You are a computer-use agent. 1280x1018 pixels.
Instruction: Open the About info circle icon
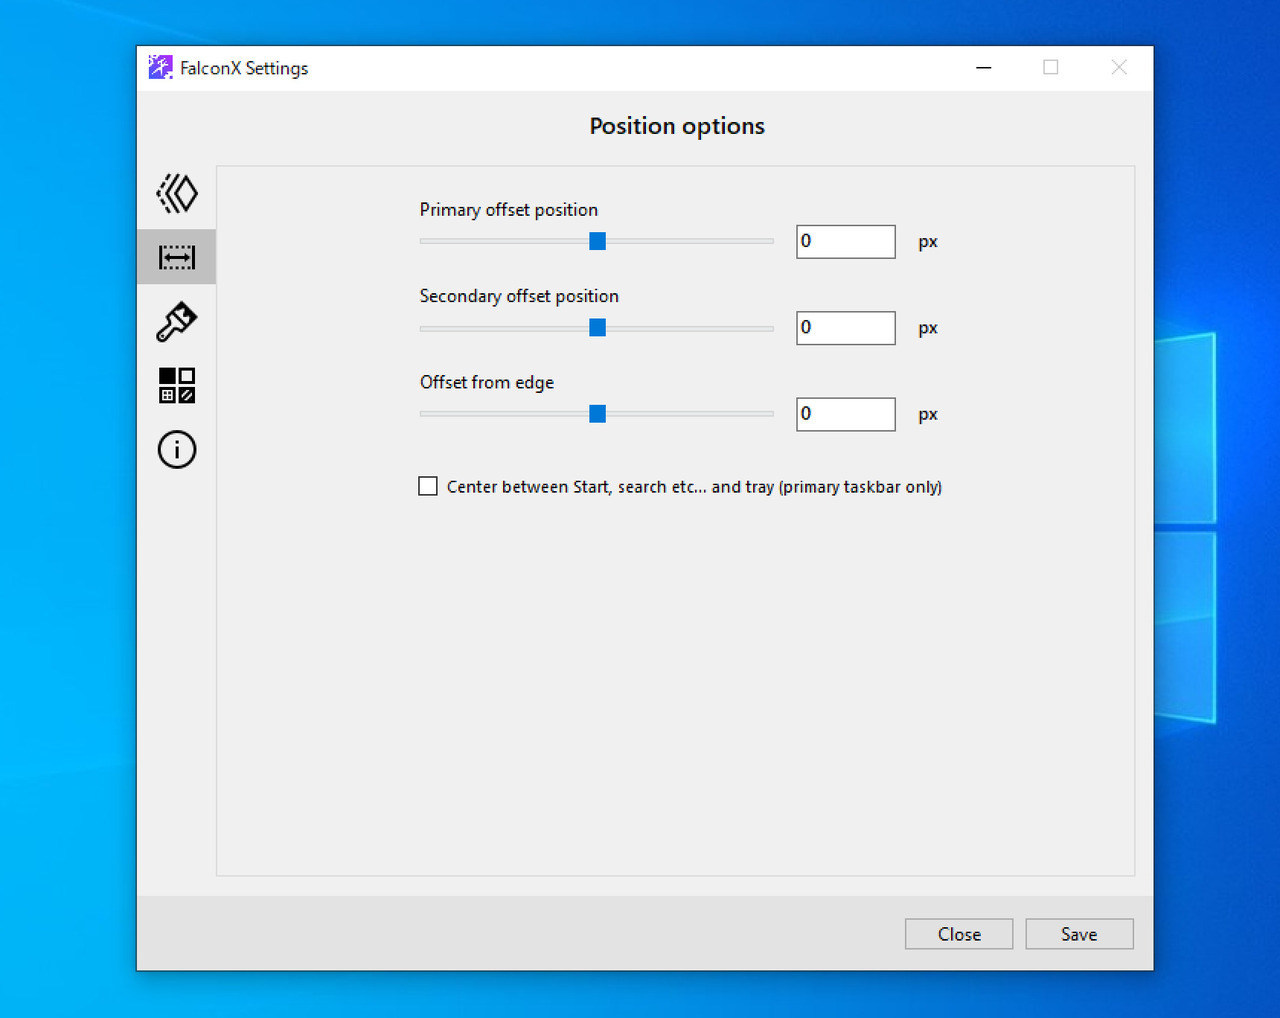pos(177,449)
